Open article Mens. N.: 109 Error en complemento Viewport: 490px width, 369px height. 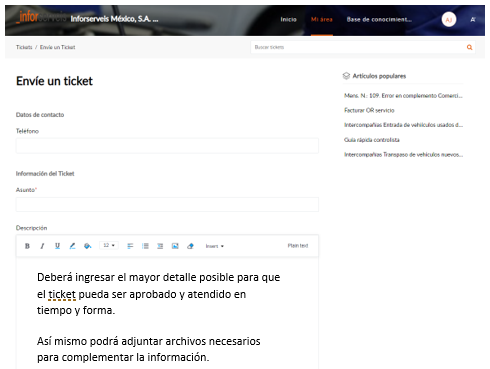[x=403, y=96]
